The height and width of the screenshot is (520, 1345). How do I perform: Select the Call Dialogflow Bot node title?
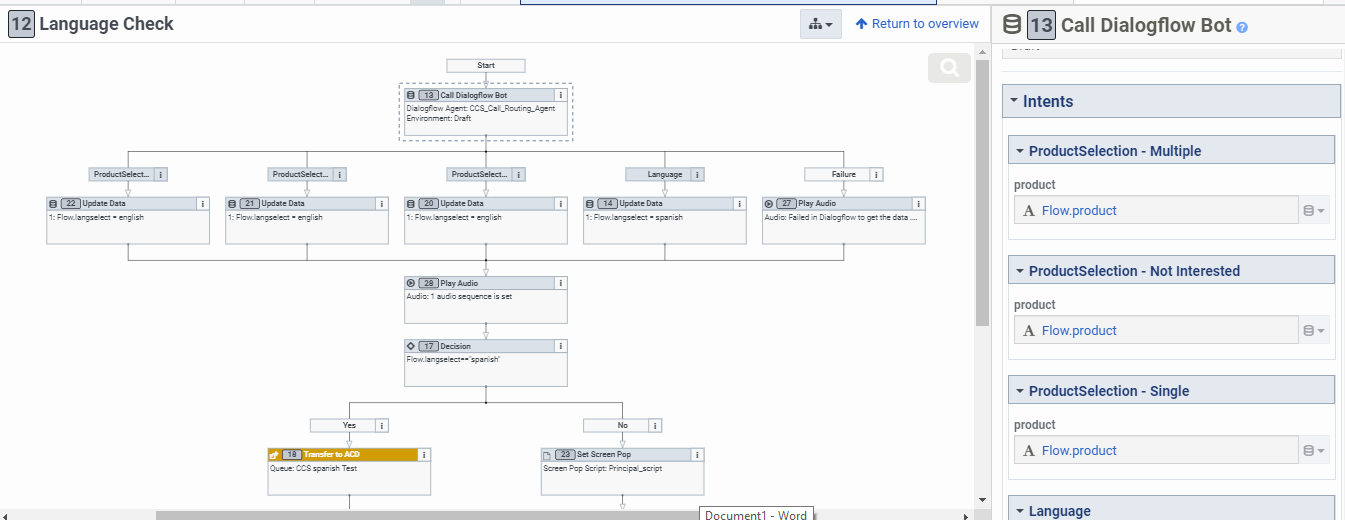coord(473,95)
